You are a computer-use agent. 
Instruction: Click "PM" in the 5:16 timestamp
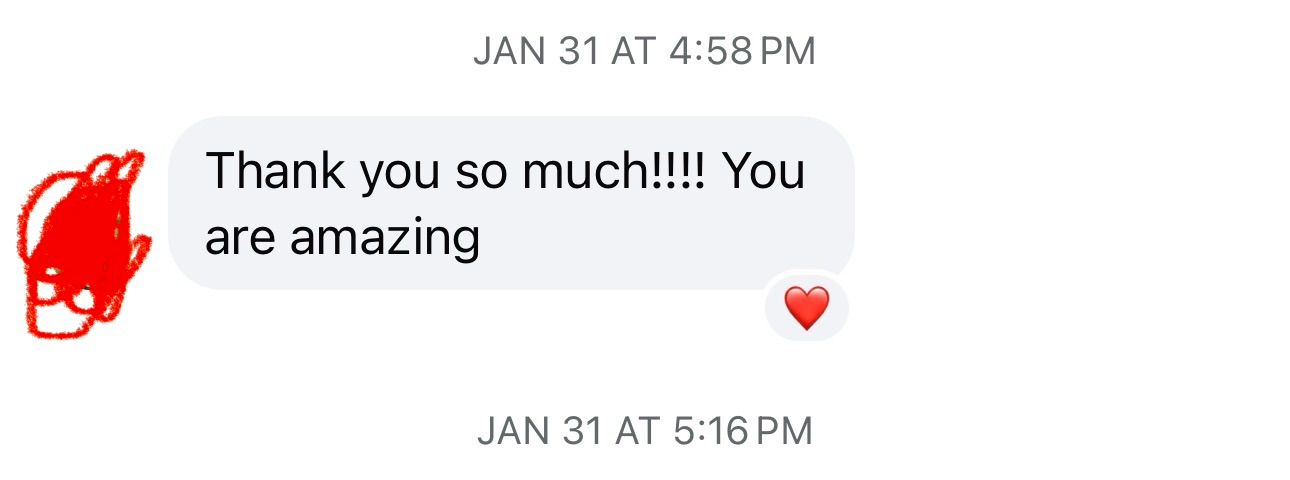click(x=786, y=431)
